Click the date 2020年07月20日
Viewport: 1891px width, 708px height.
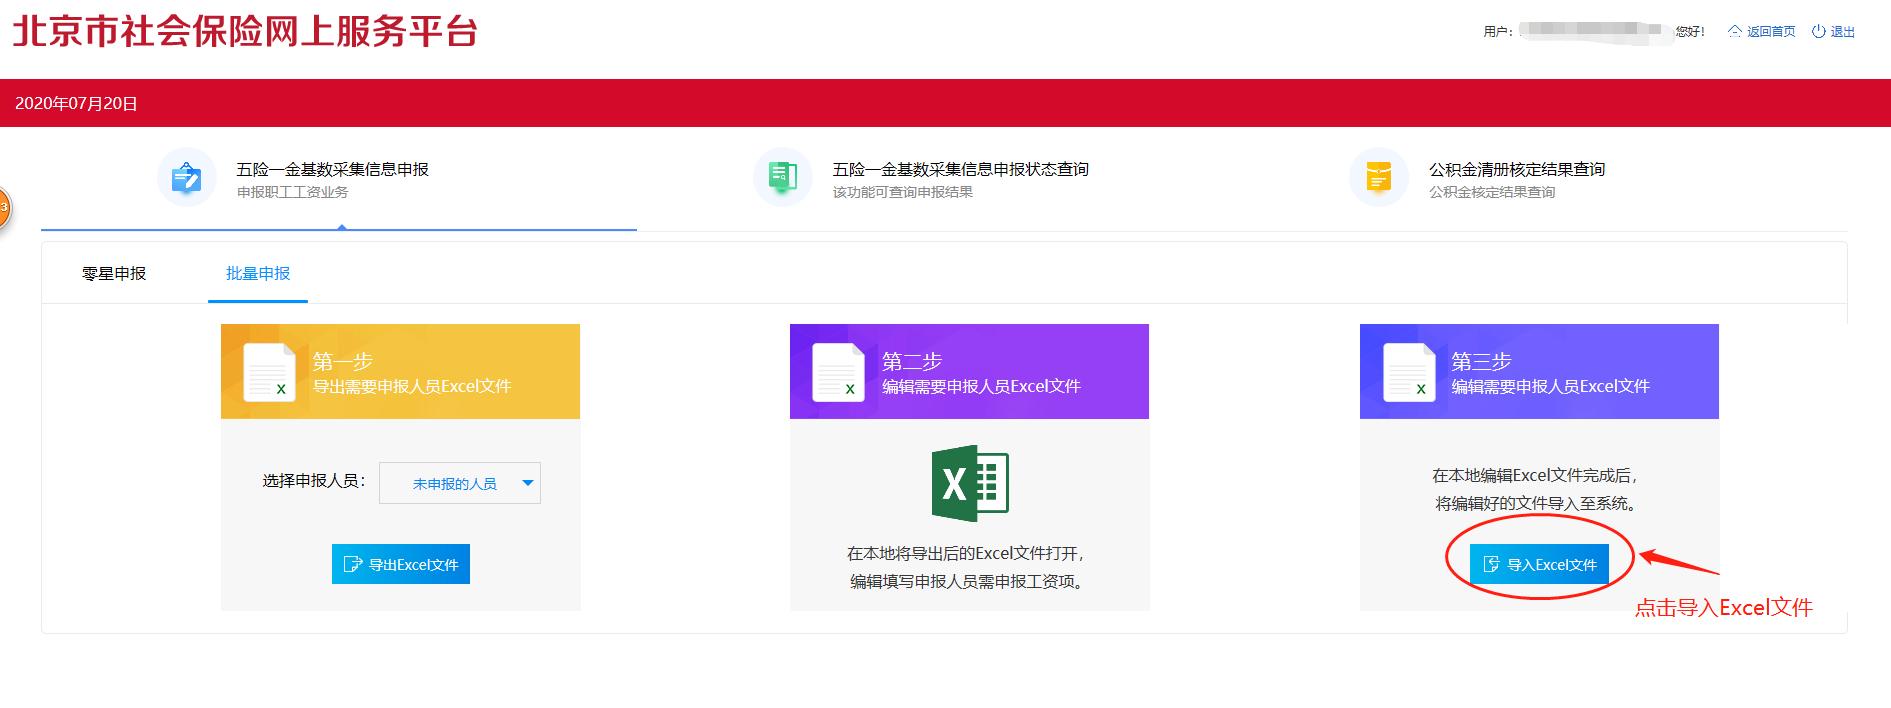coord(76,103)
